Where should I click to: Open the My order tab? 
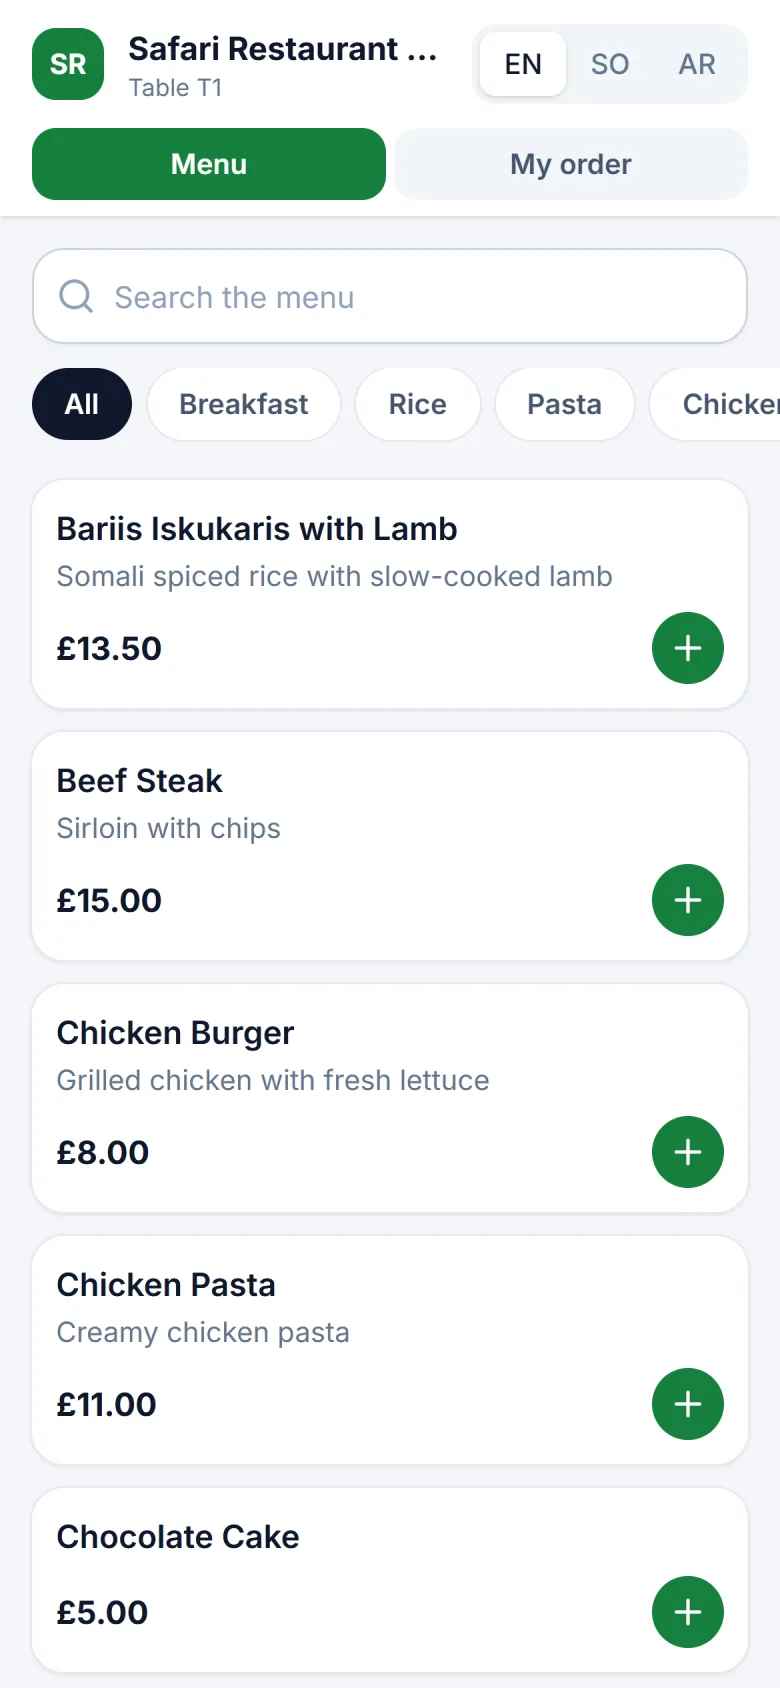[571, 164]
